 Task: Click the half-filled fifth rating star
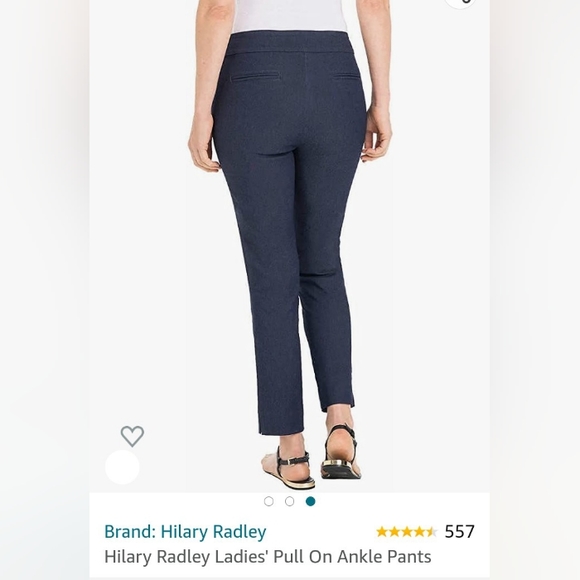(431, 532)
